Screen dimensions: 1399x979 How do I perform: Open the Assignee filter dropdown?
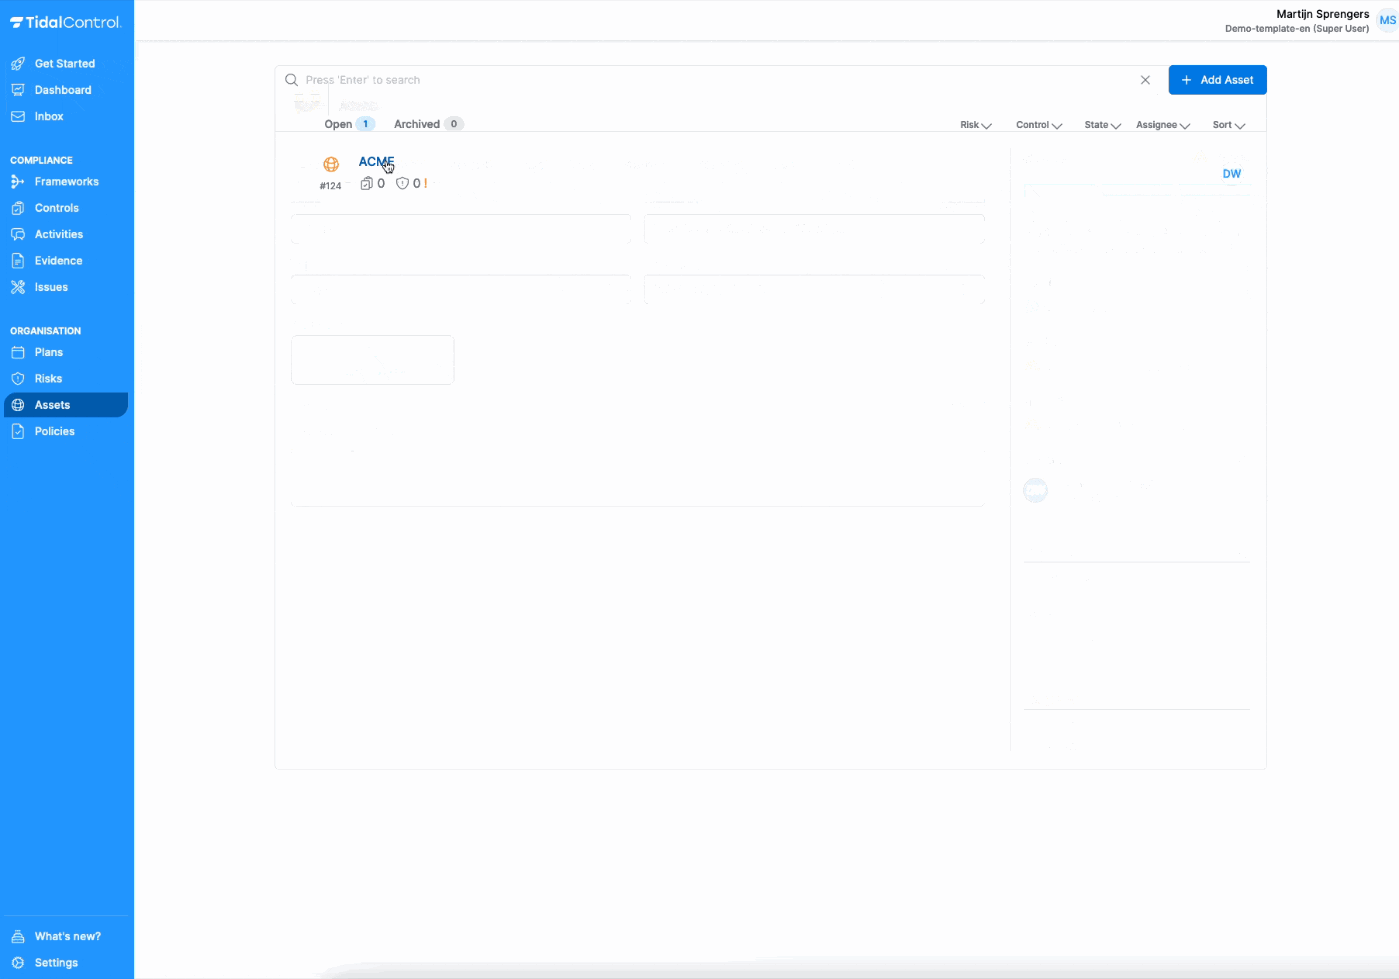[x=1161, y=124]
